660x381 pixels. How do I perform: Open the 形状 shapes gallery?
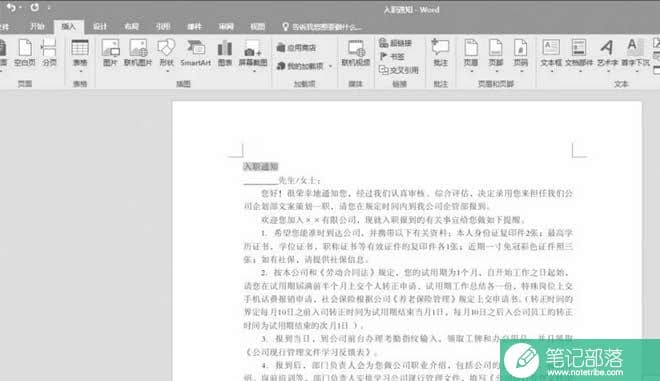click(167, 55)
